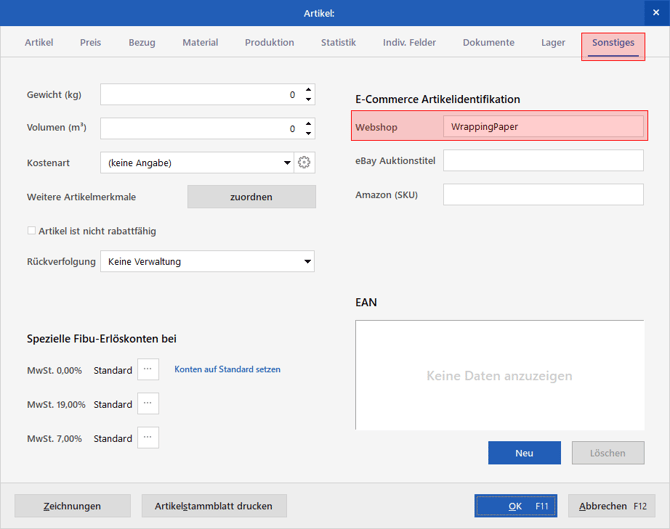Image resolution: width=670 pixels, height=529 pixels.
Task: Add a new EAN with Neu
Action: pyautogui.click(x=524, y=453)
